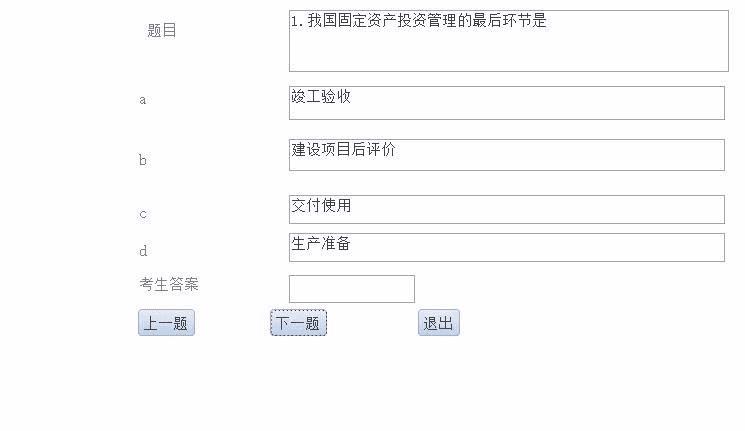The height and width of the screenshot is (431, 745).
Task: Focus the 考生答案 answer input box
Action: 351,289
